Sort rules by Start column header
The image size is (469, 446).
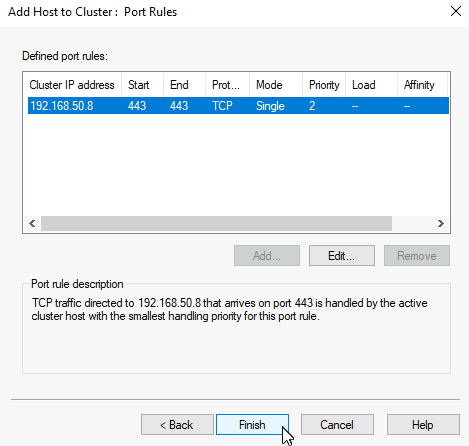(142, 85)
